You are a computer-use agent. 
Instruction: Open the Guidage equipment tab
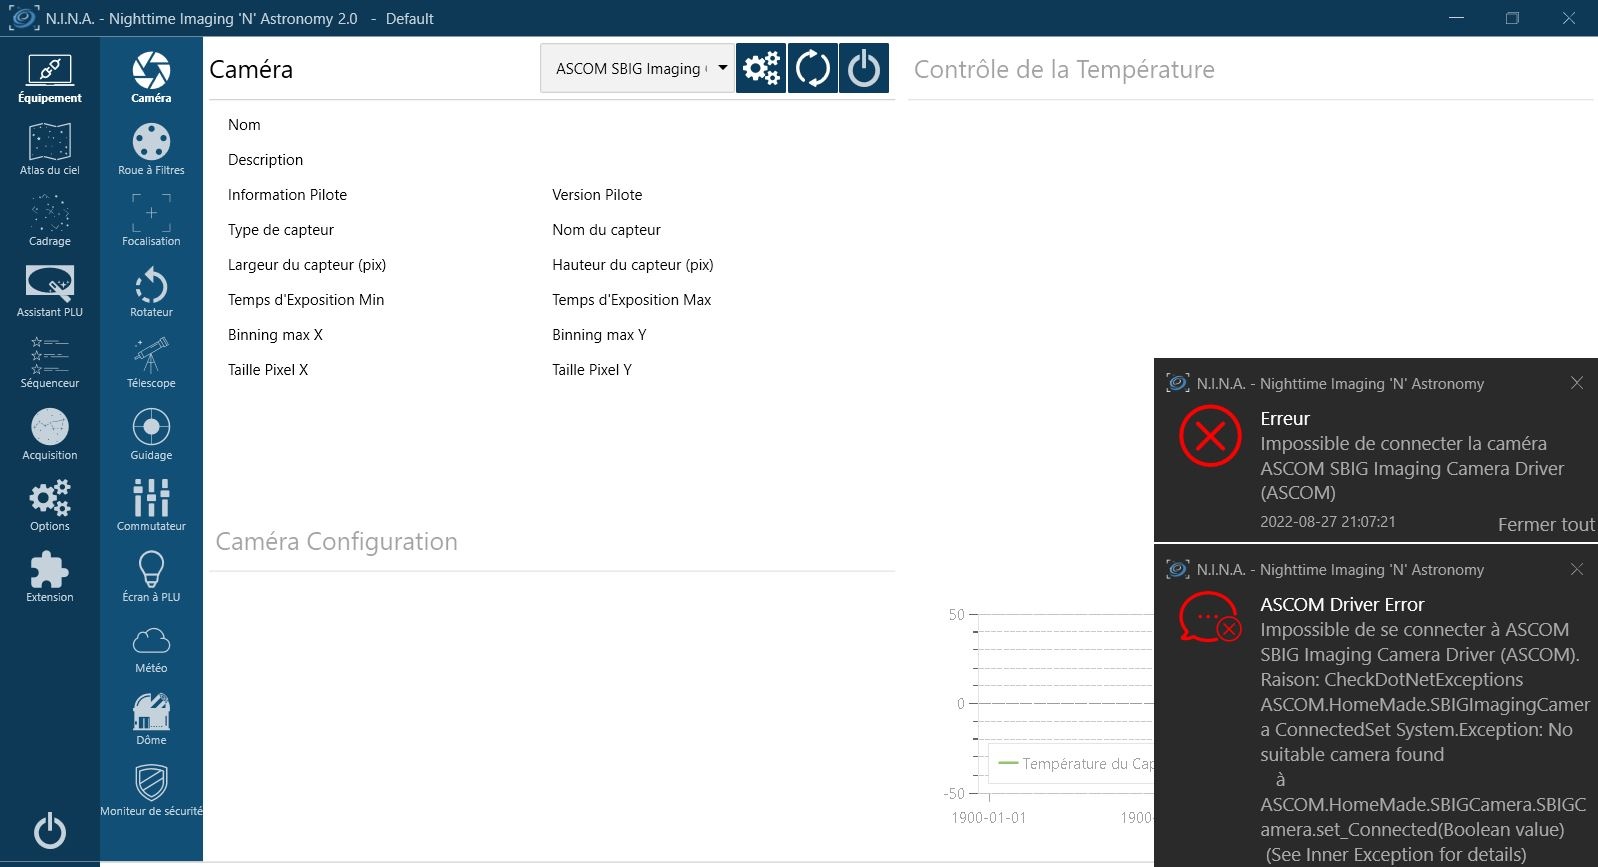(151, 434)
